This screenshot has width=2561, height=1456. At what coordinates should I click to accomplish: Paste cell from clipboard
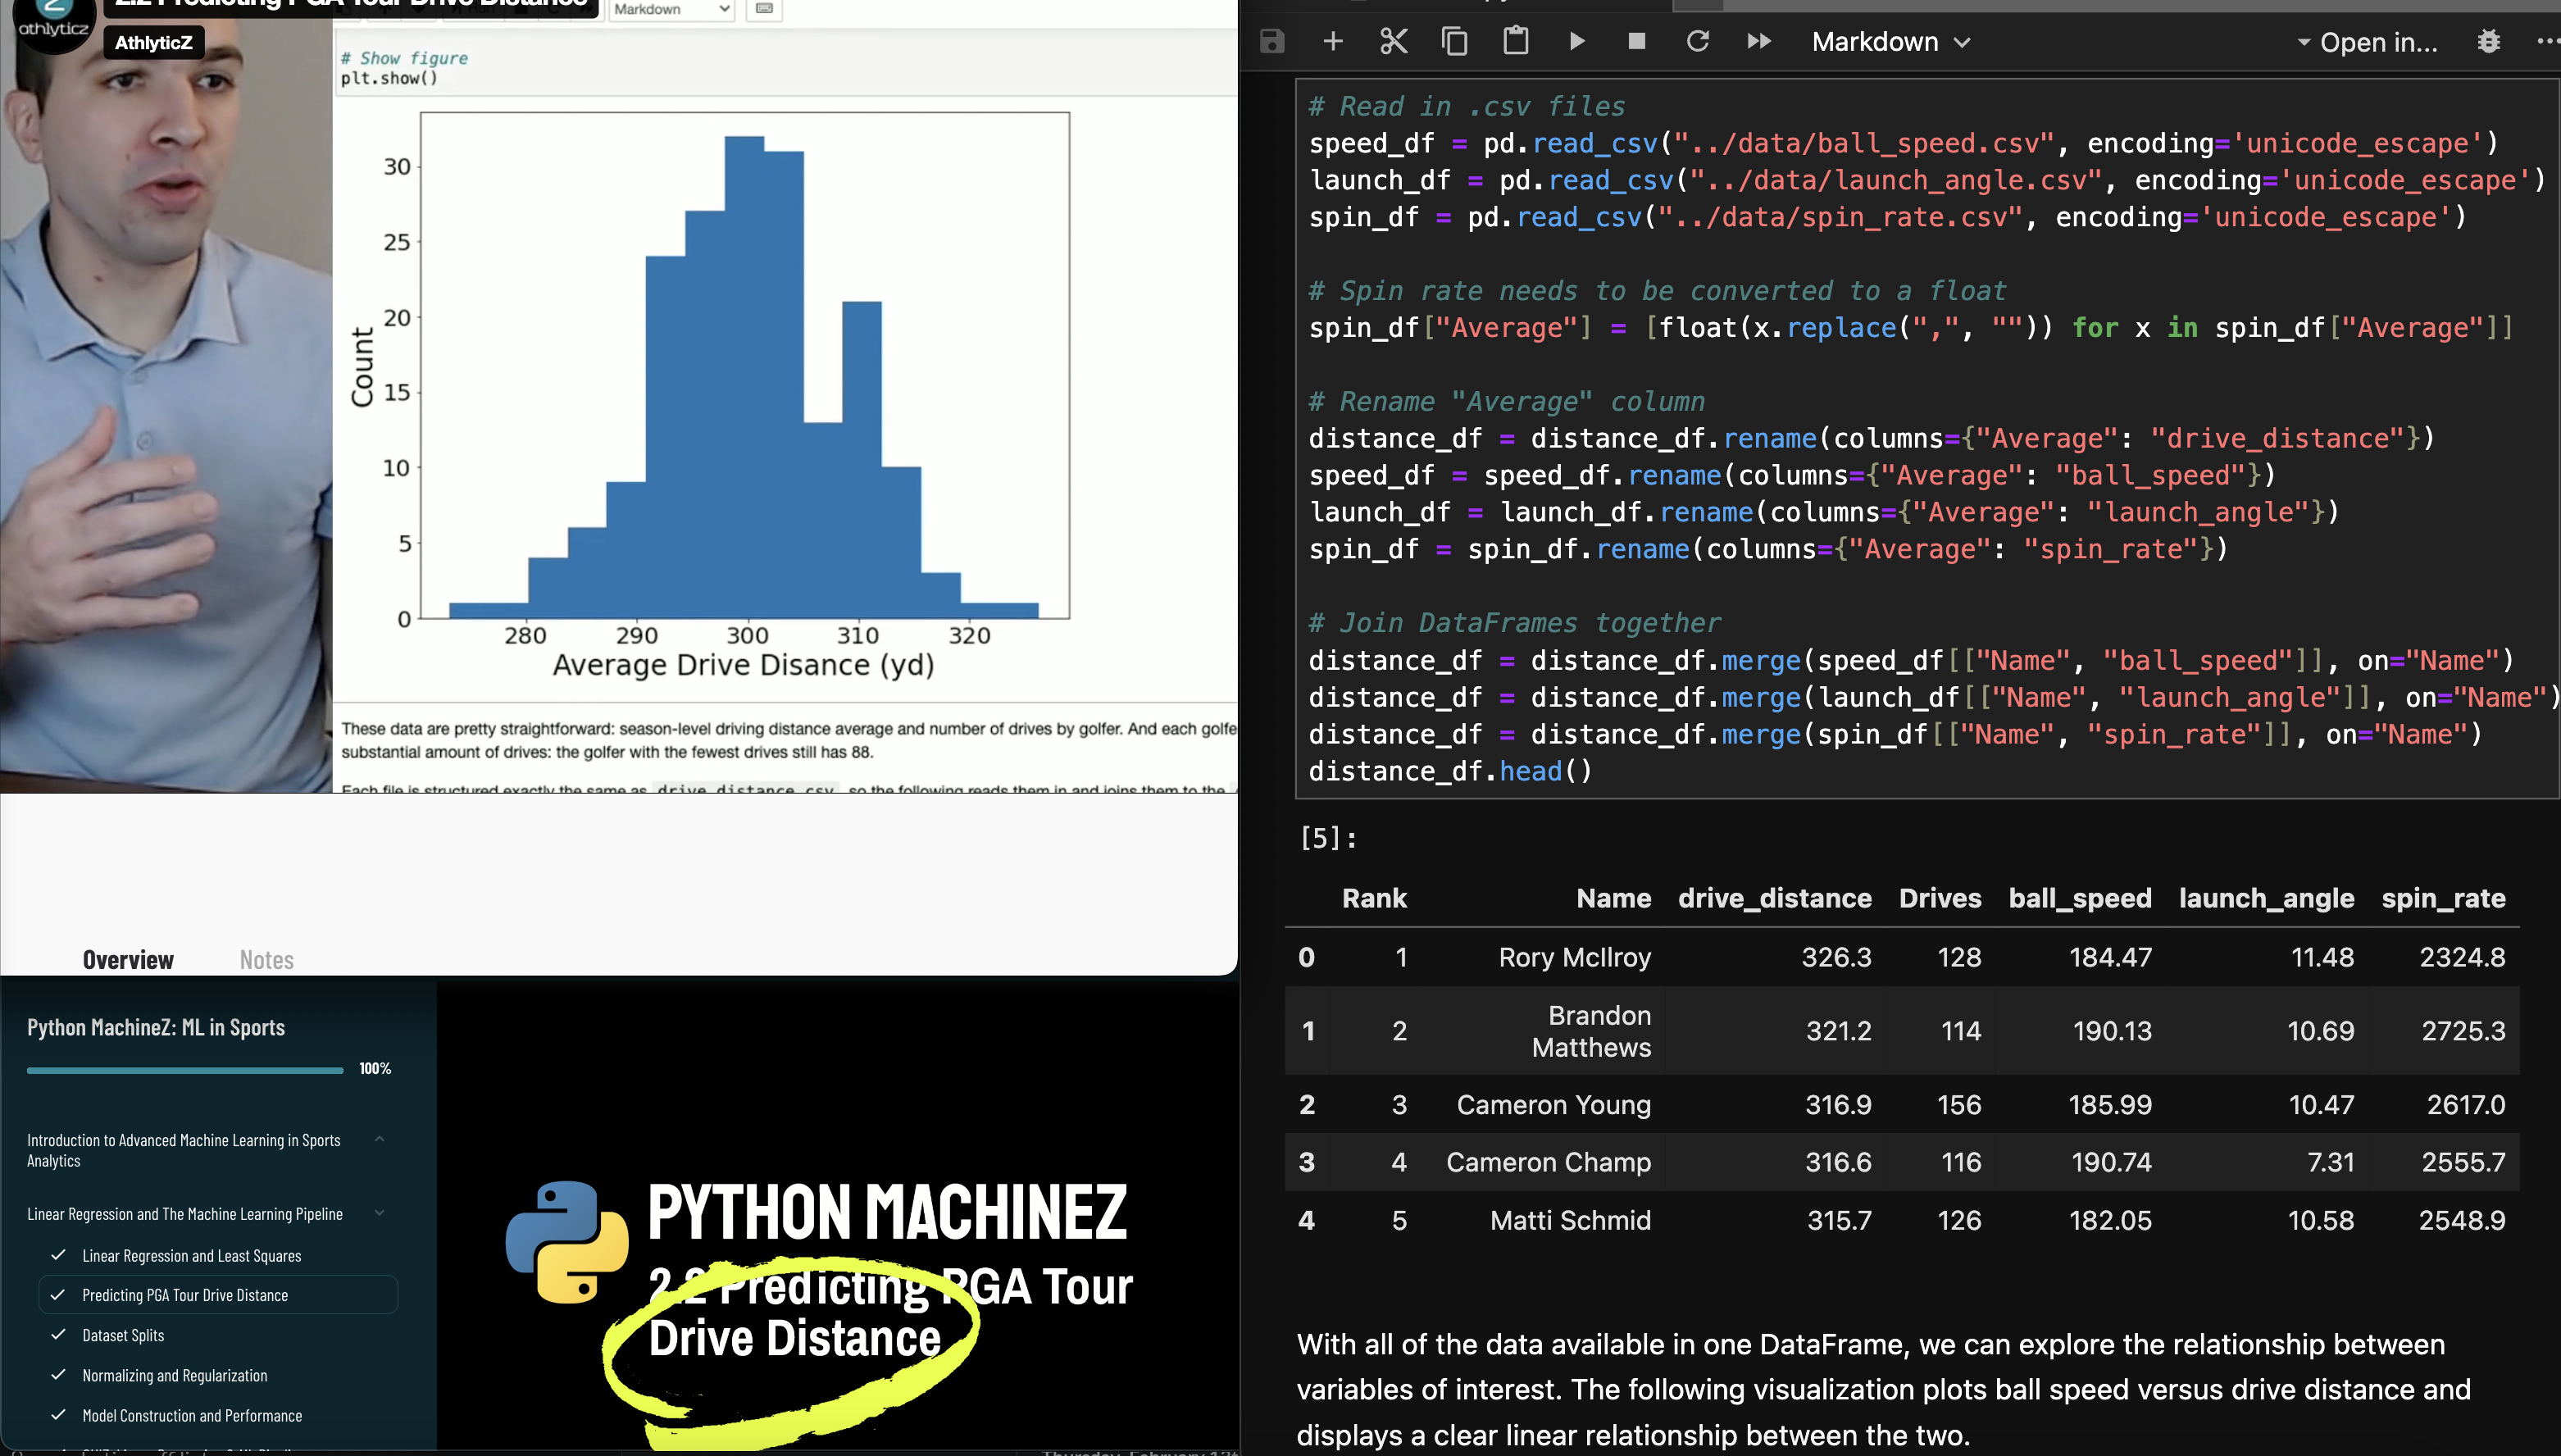[1516, 42]
